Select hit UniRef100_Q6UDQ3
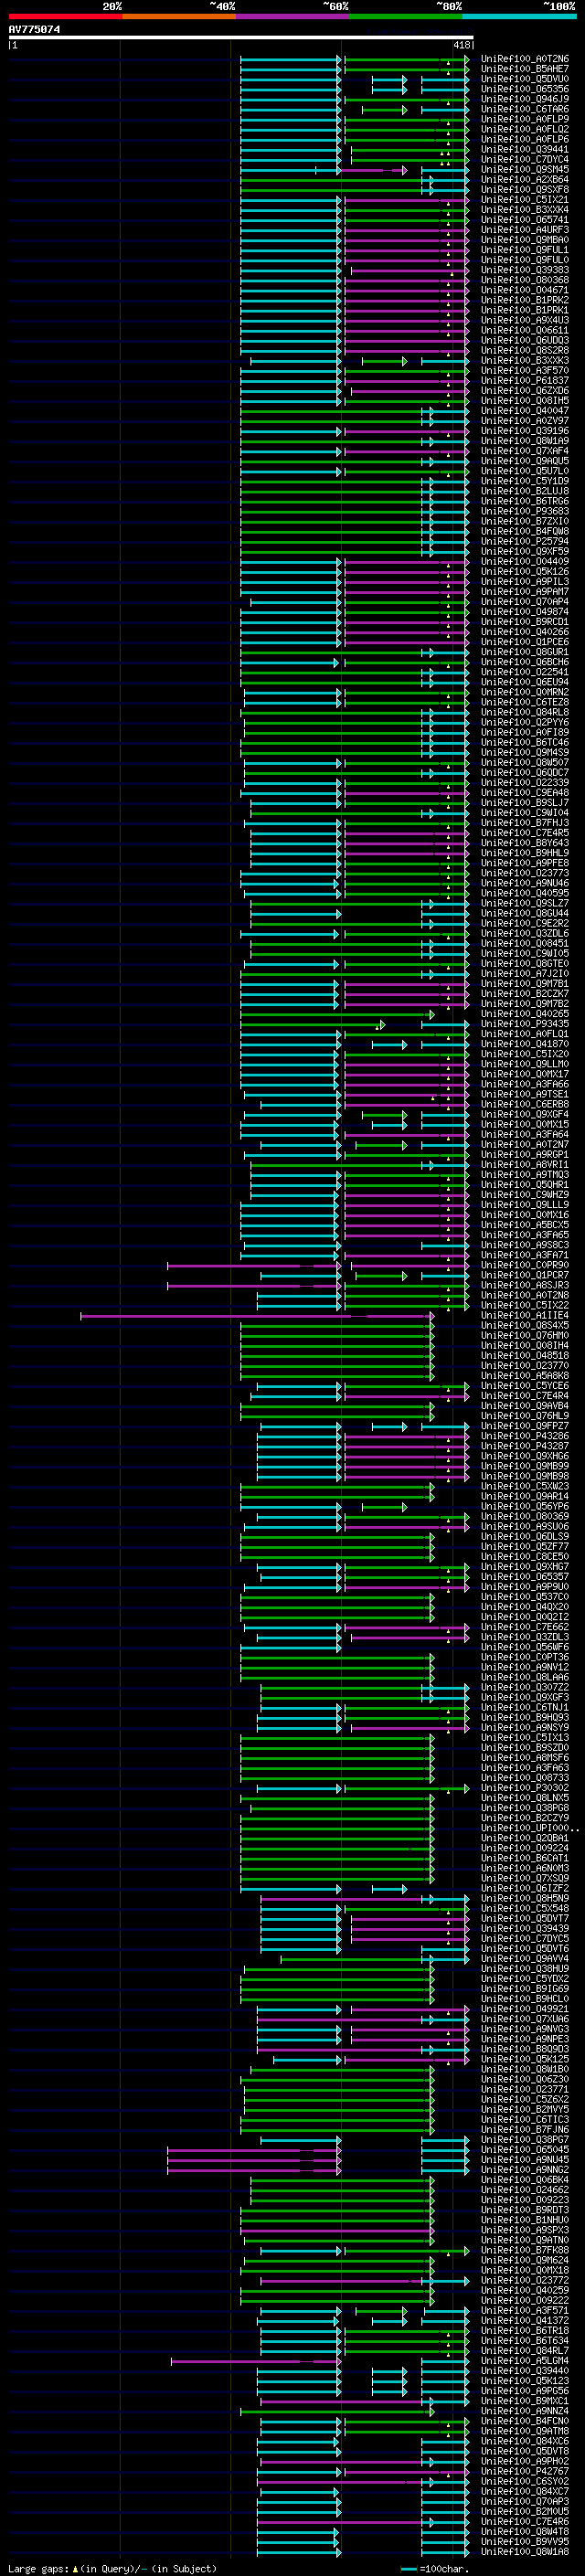The image size is (585, 2576). [x=525, y=340]
